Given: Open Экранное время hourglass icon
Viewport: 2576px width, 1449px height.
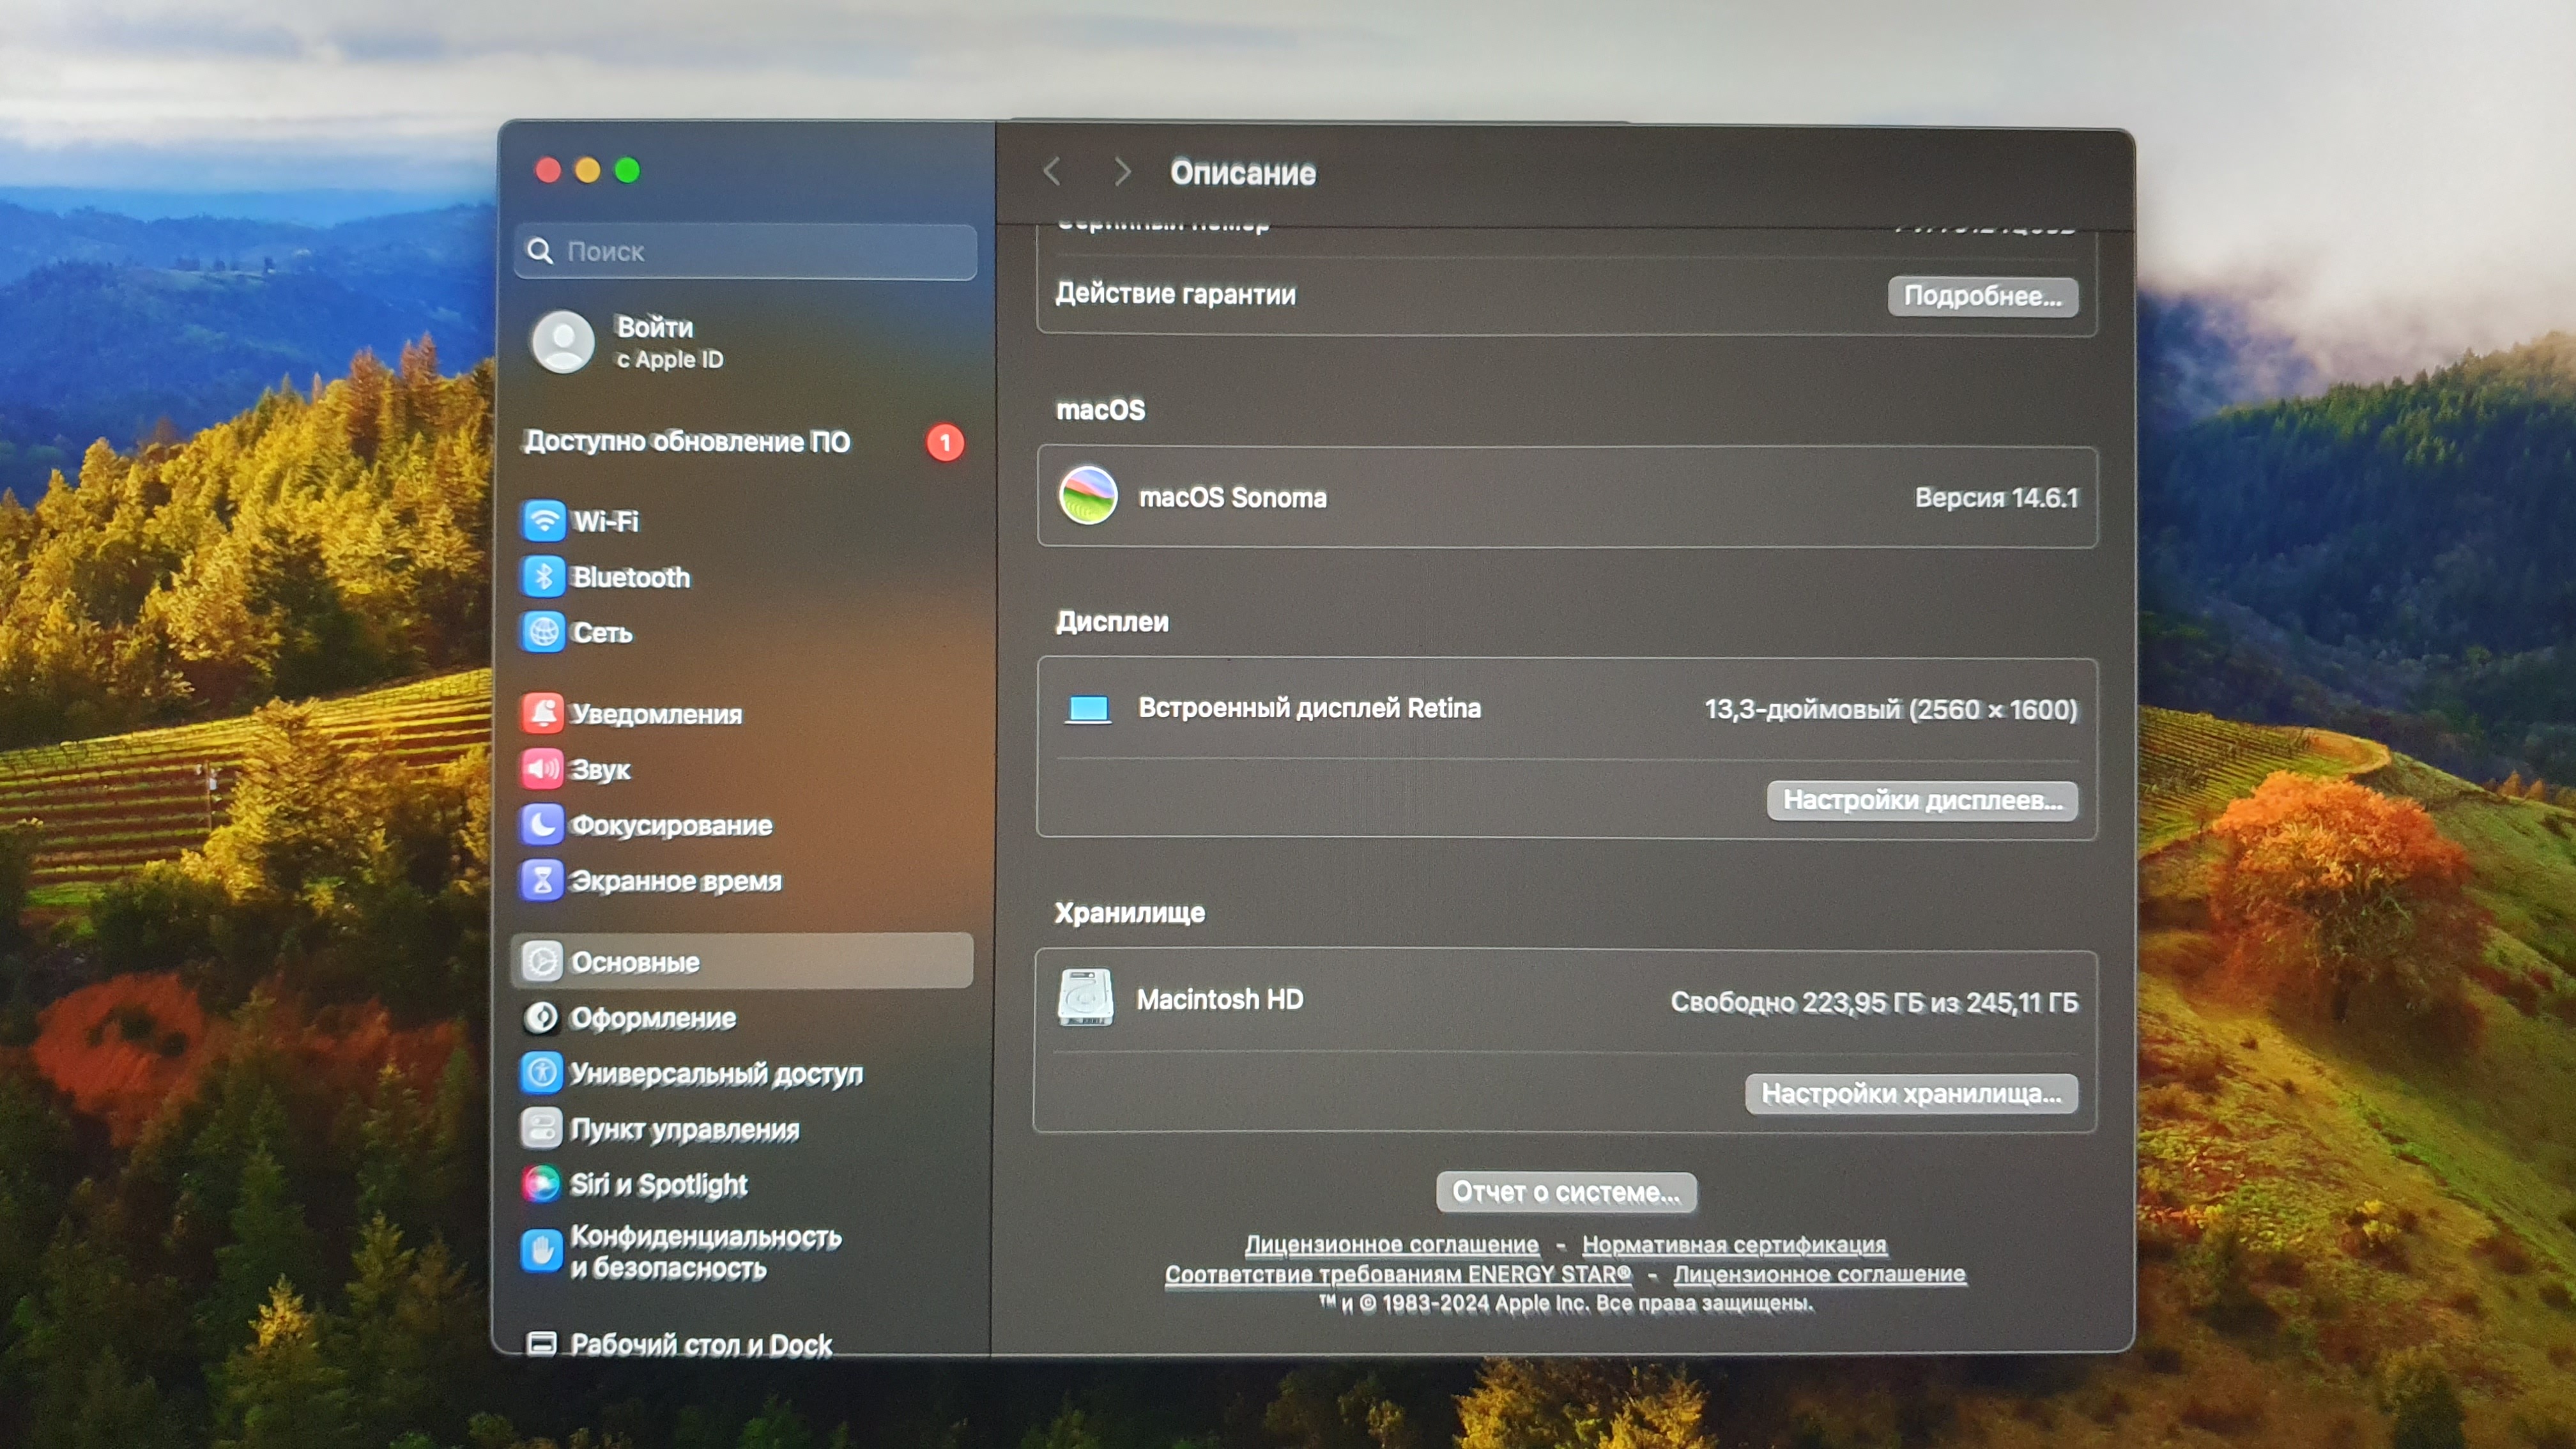Looking at the screenshot, I should [542, 881].
